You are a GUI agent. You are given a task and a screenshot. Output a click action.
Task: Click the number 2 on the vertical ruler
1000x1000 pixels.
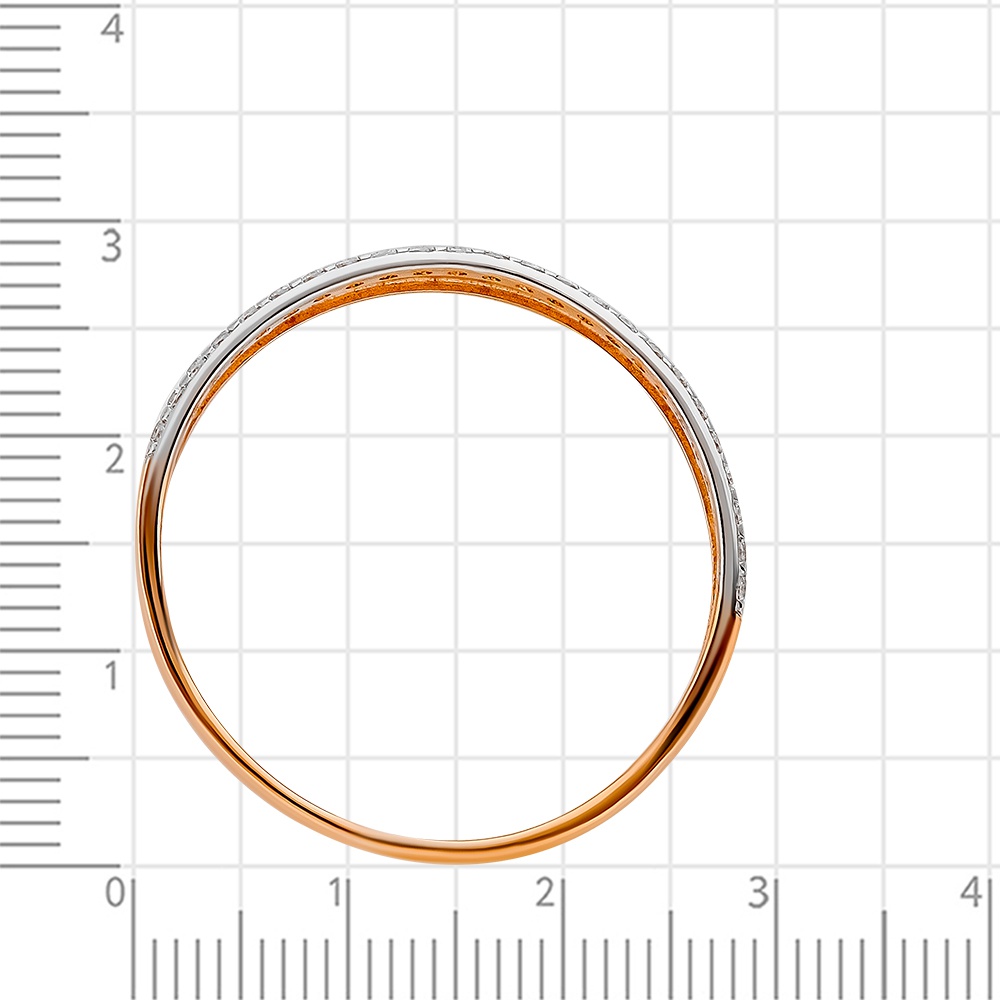pos(112,460)
